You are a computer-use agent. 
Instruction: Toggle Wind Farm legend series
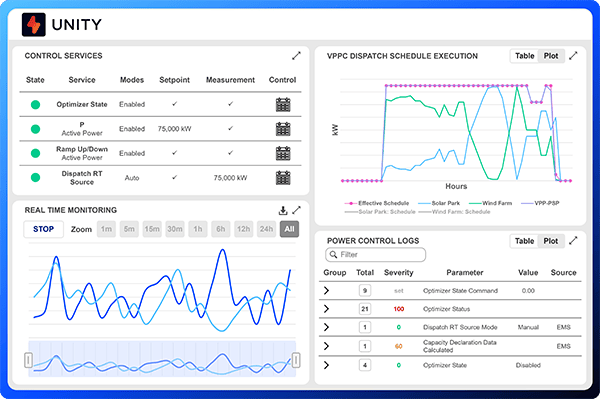pyautogui.click(x=491, y=203)
